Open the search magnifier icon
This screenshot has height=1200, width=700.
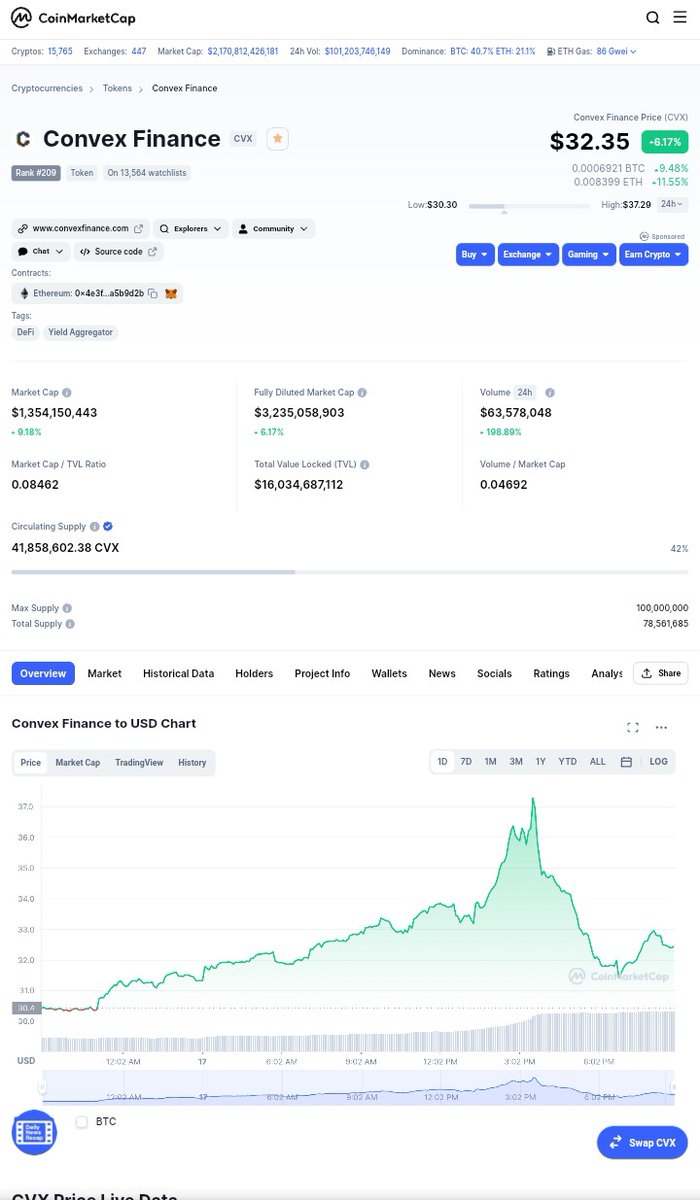(652, 17)
